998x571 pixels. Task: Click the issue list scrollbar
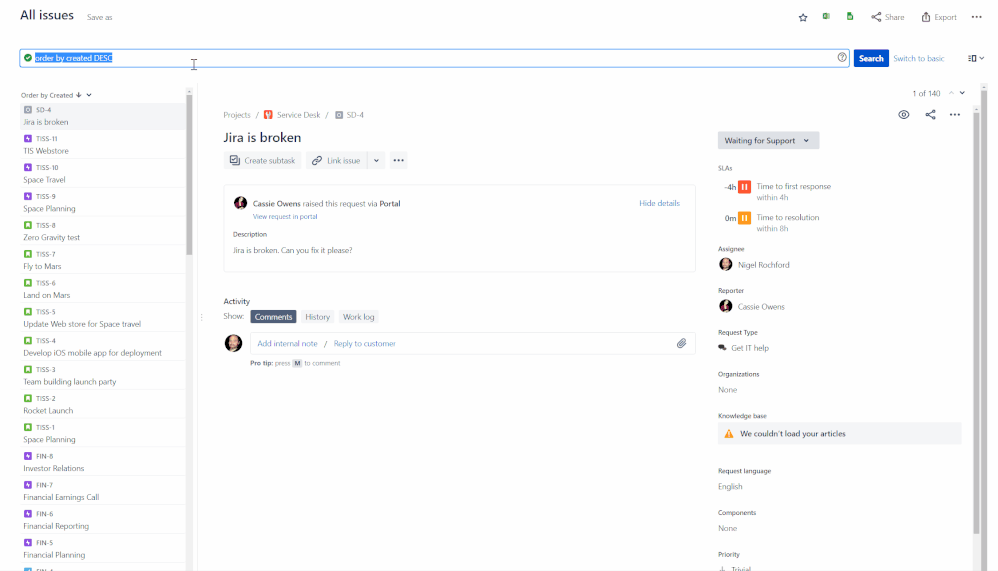tap(189, 175)
